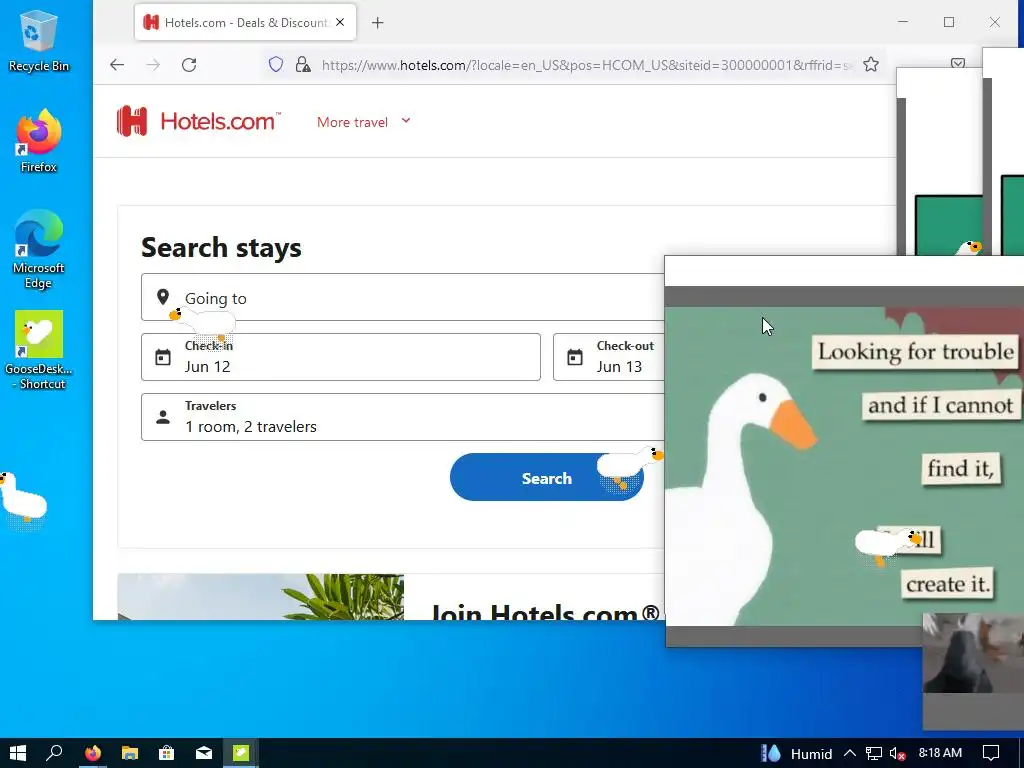Open the Check-in date Jun 12 picker
This screenshot has height=768, width=1024.
341,357
